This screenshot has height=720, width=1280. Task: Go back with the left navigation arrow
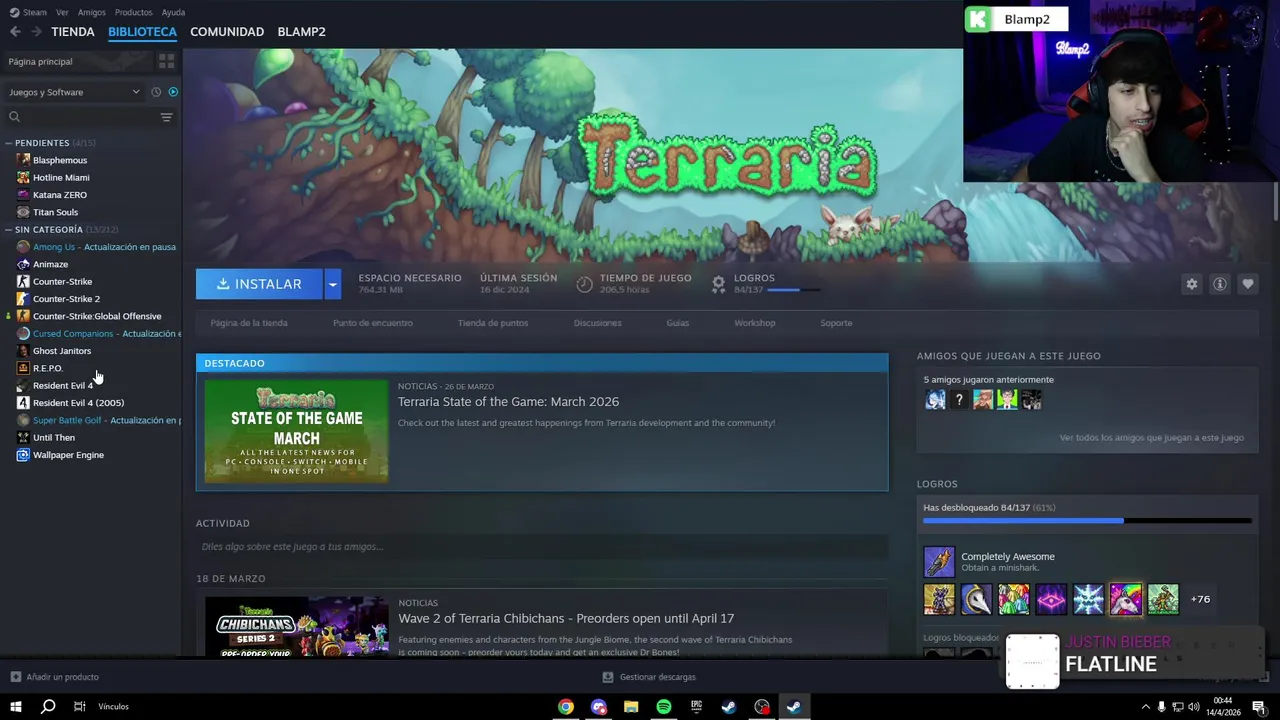15,32
